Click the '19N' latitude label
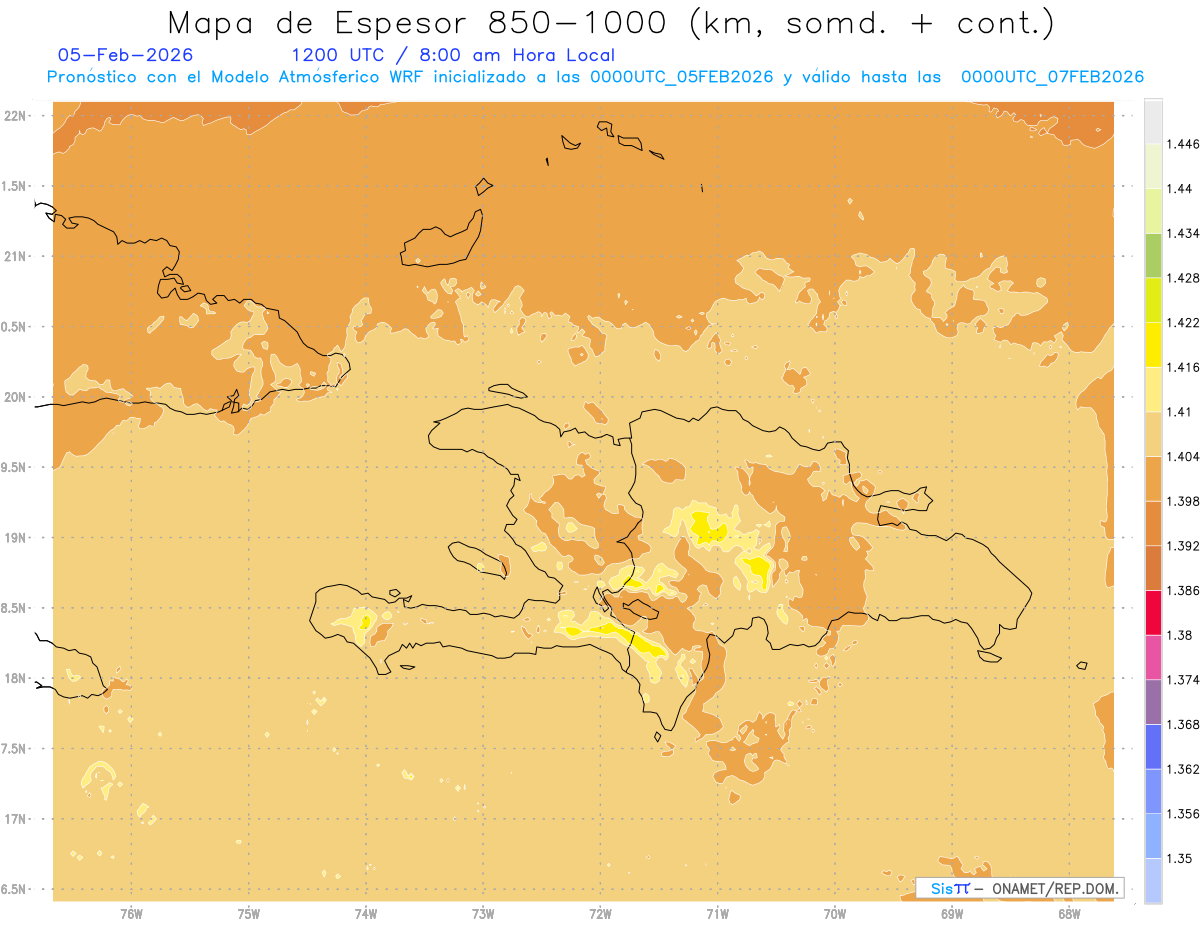The height and width of the screenshot is (927, 1200). click(x=16, y=538)
